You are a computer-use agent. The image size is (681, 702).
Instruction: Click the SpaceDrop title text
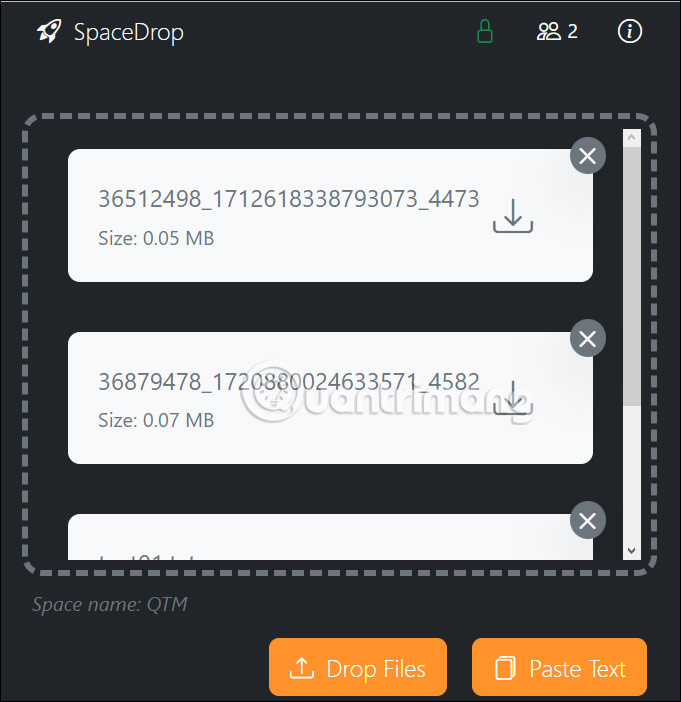[x=128, y=33]
